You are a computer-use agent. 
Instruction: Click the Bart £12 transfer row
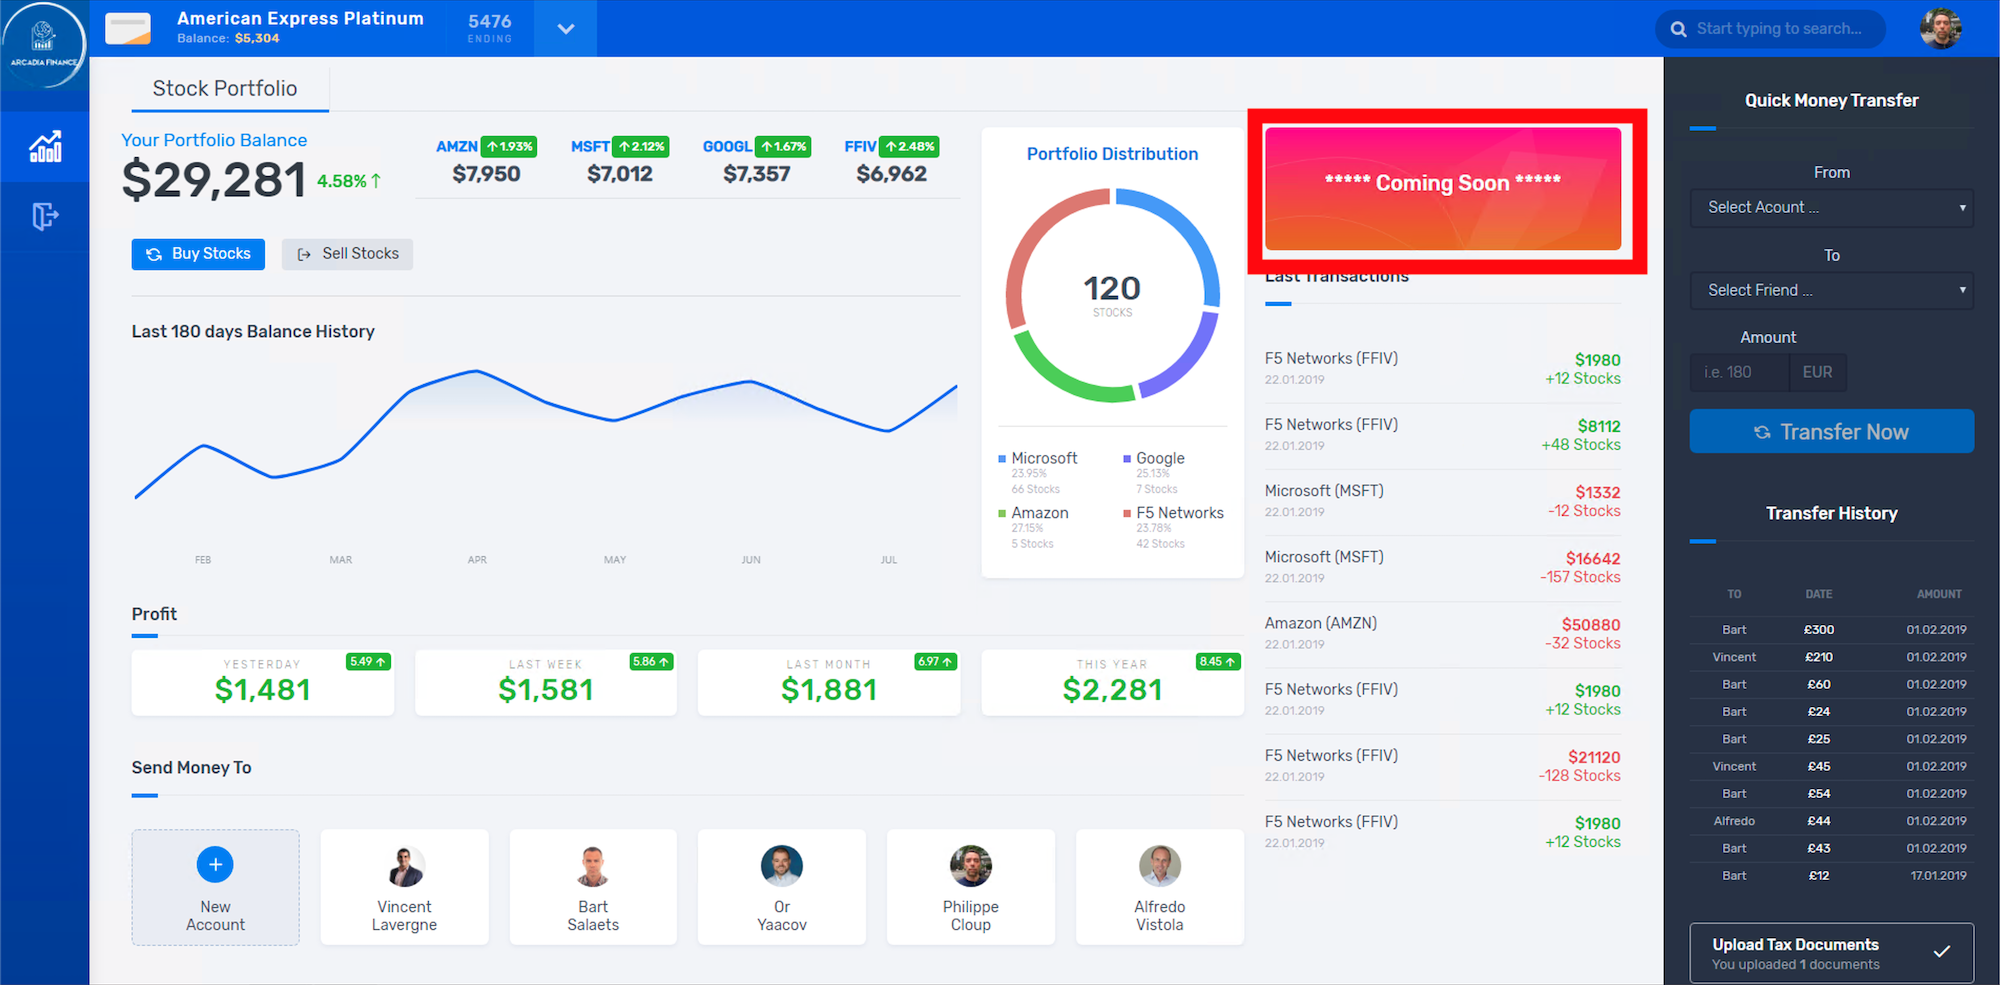click(1831, 876)
